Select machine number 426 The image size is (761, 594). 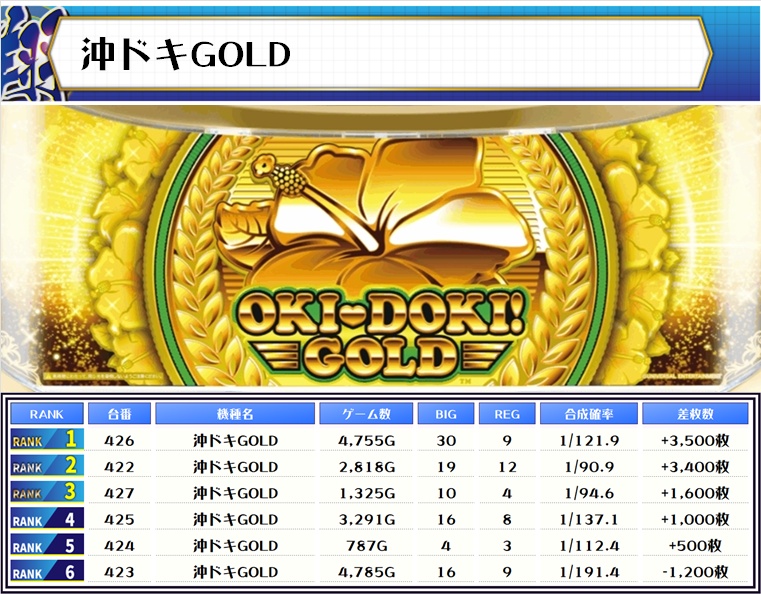pos(119,441)
